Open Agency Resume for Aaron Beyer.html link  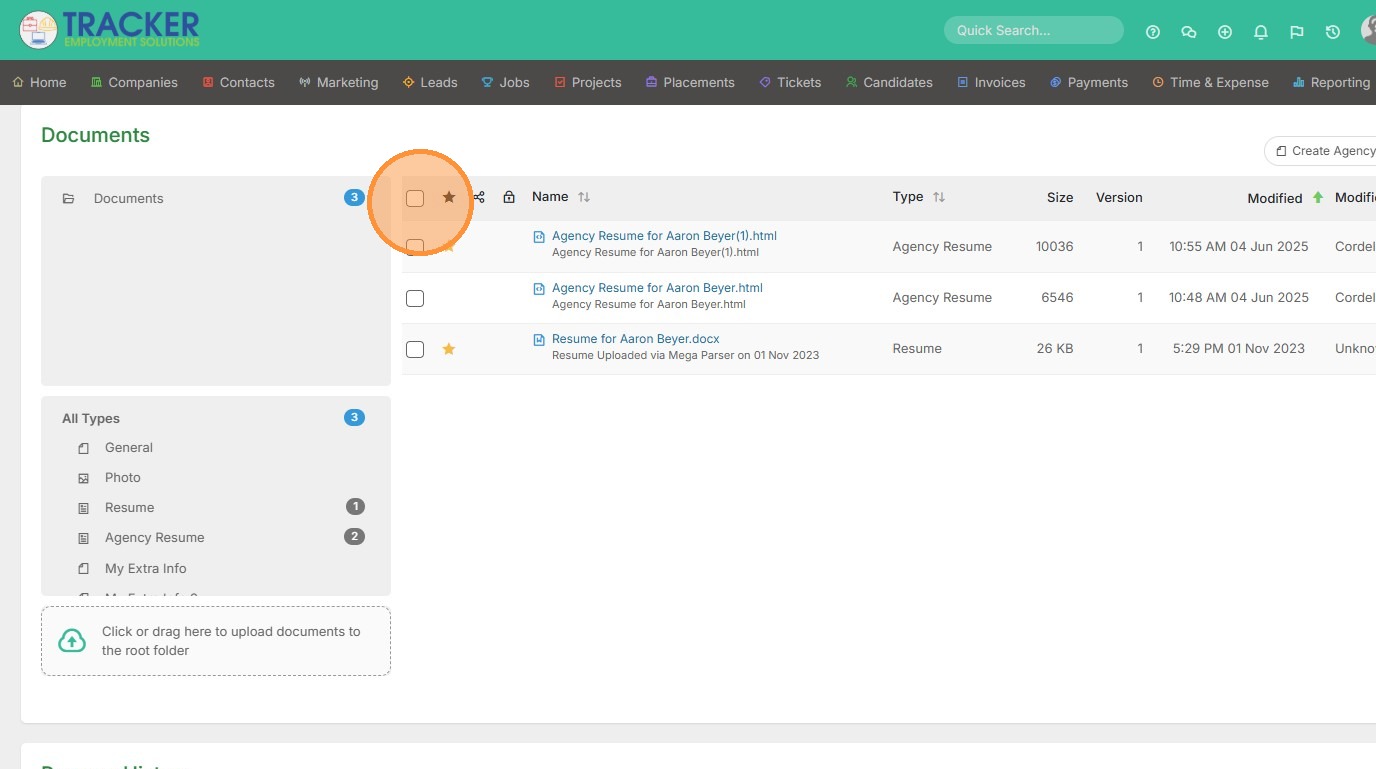tap(657, 288)
